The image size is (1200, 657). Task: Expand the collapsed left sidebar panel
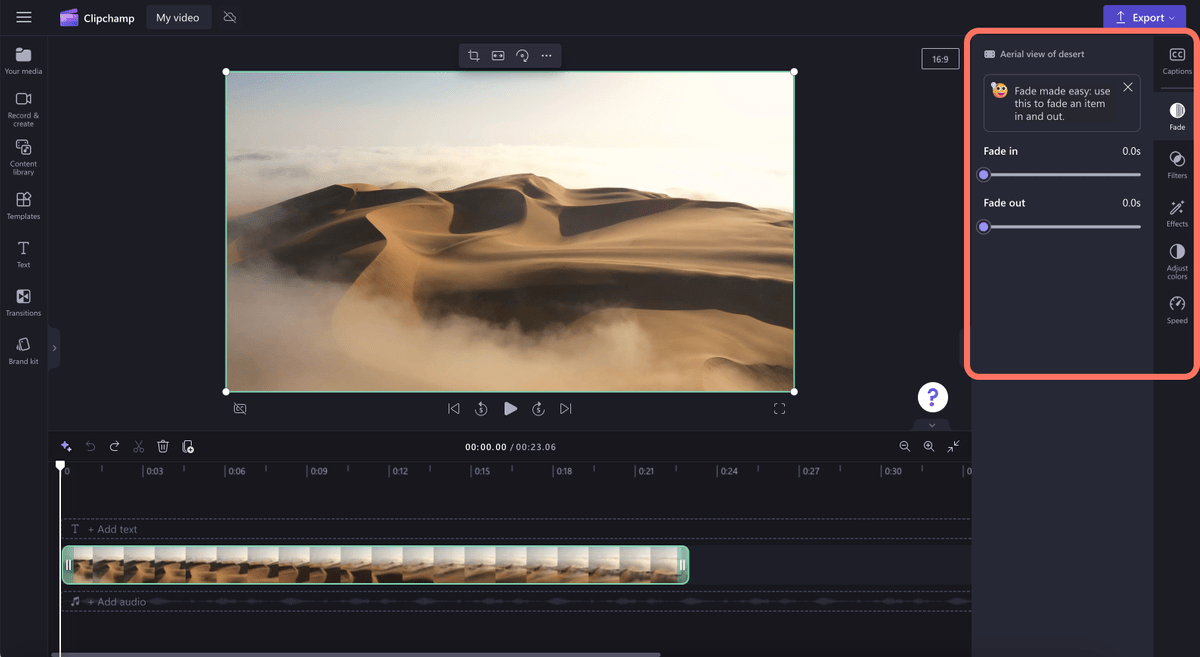coord(54,348)
